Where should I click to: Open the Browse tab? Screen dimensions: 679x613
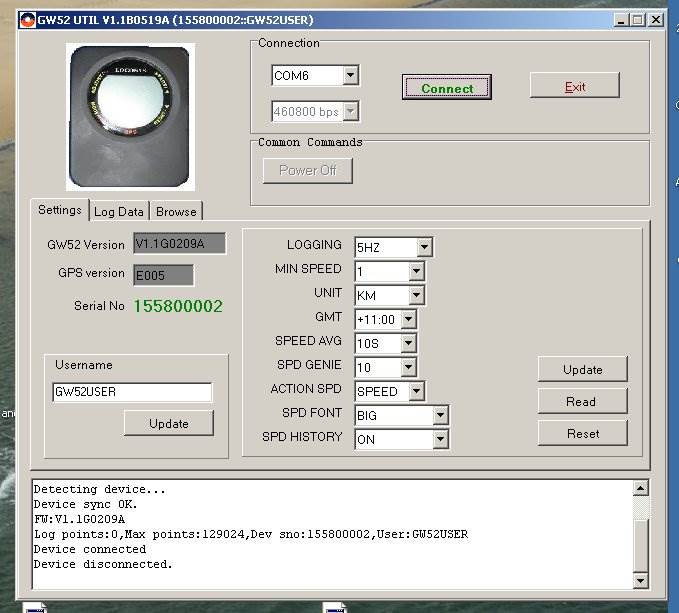coord(176,212)
